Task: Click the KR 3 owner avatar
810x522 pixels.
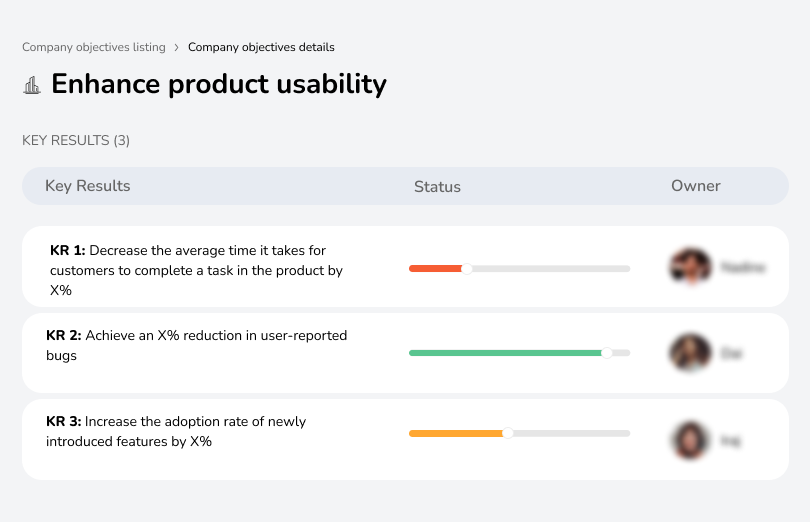Action: (x=690, y=440)
